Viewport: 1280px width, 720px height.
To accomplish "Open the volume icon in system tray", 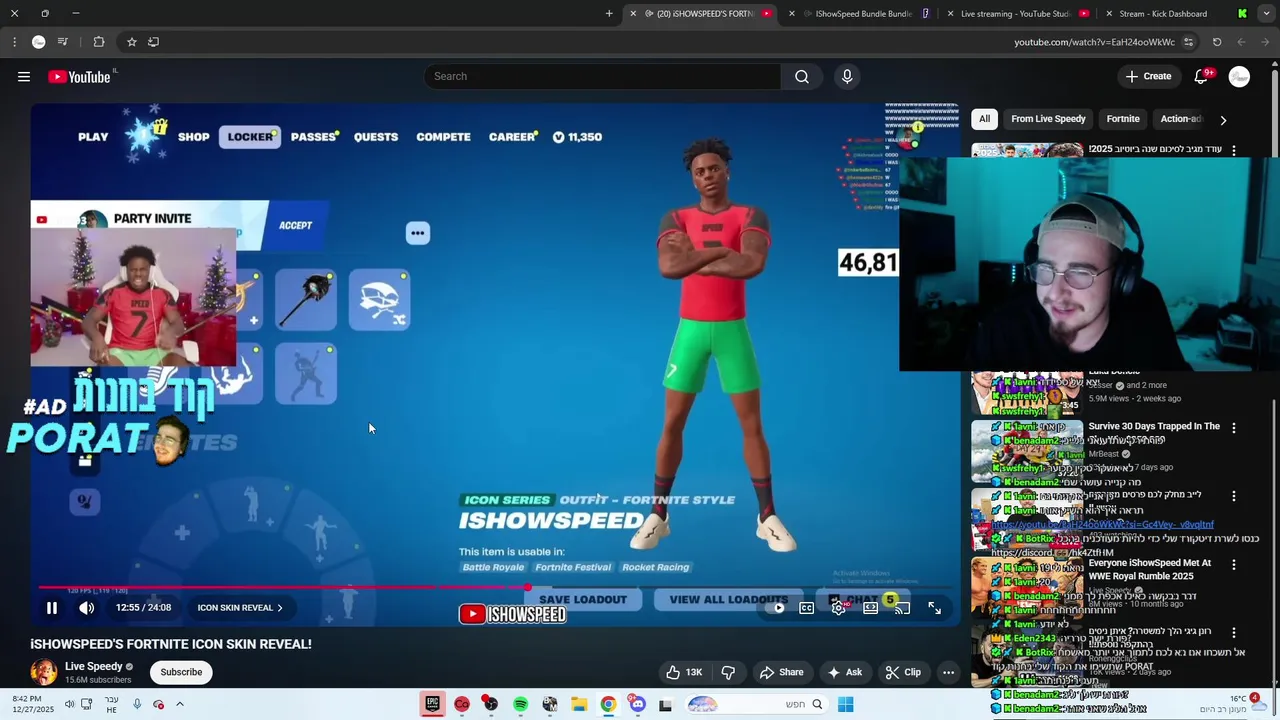I will (x=69, y=704).
